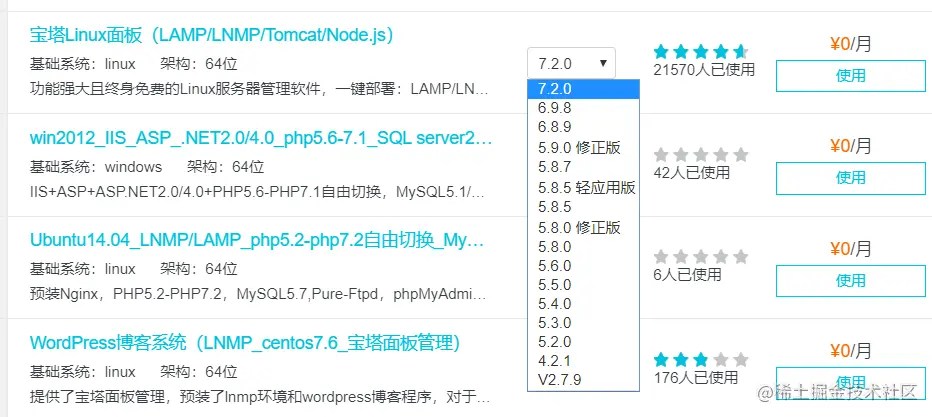
Task: Choose version 6.9.8 from the list
Action: 583,108
